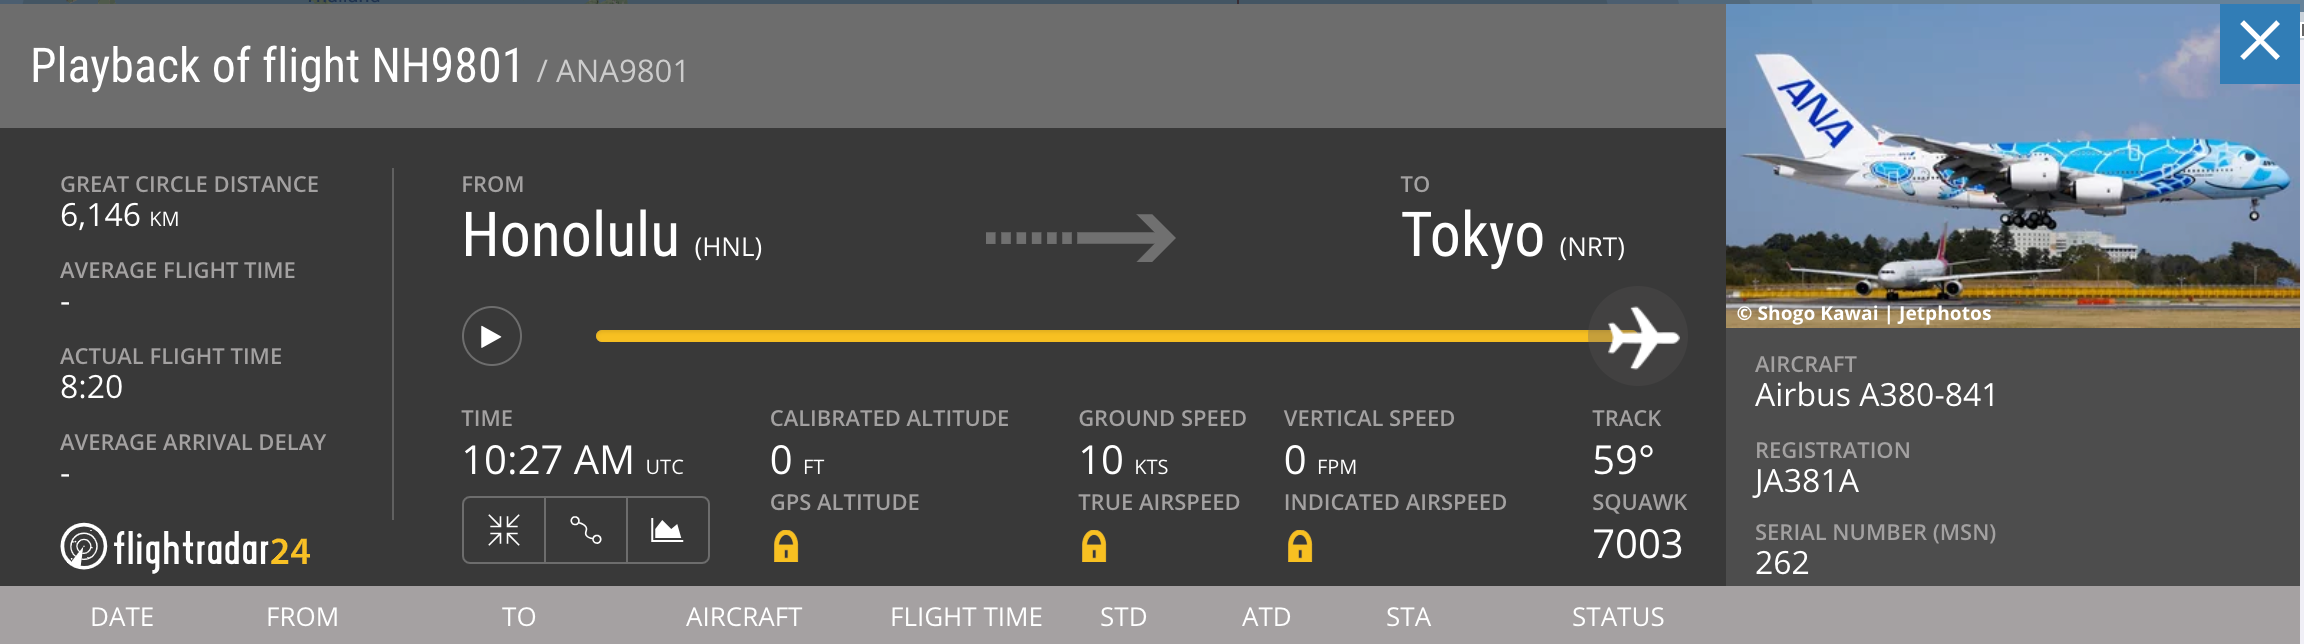The width and height of the screenshot is (2304, 644).
Task: Toggle the flight route path icon
Action: pos(586,530)
